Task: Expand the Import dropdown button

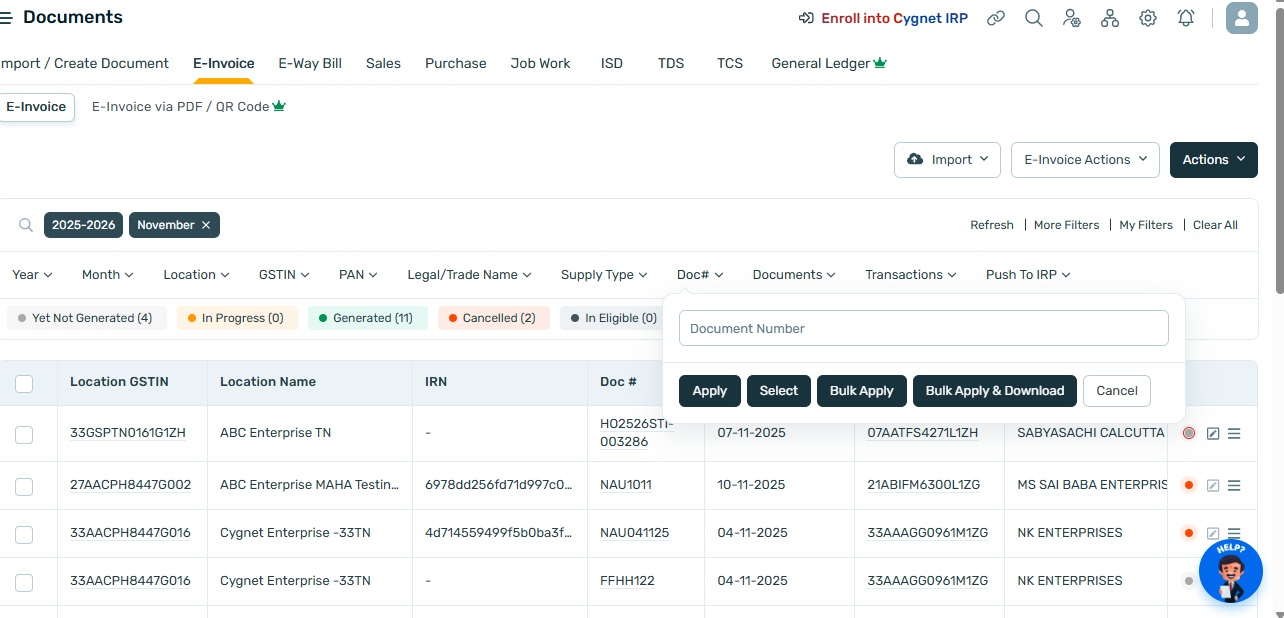Action: tap(947, 160)
